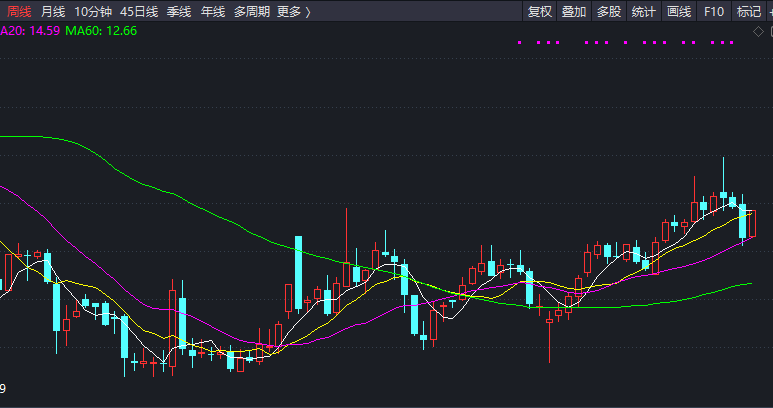Click the MA60: 12.66 indicator label
This screenshot has height=408, width=773.
(x=101, y=31)
